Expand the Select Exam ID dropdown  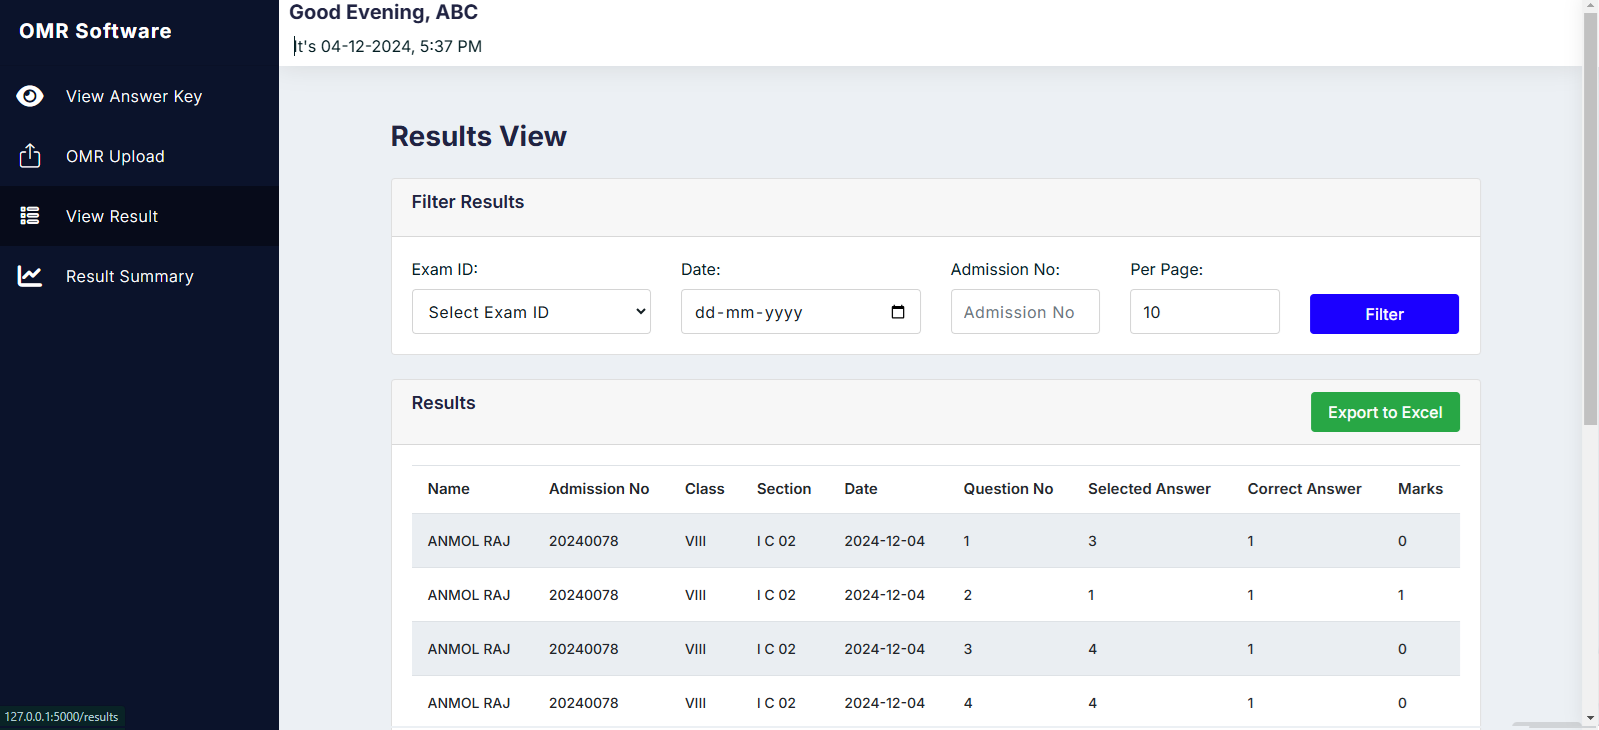(x=531, y=312)
